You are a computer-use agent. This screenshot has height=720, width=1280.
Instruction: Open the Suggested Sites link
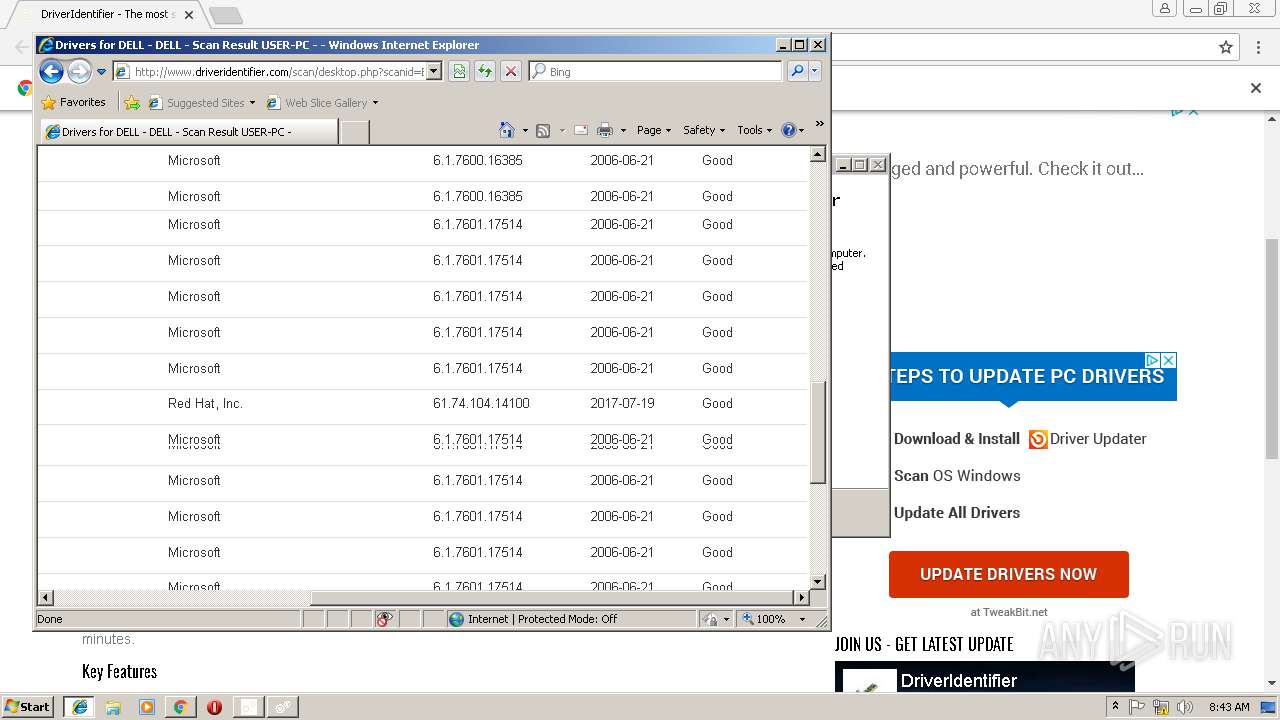pyautogui.click(x=201, y=103)
